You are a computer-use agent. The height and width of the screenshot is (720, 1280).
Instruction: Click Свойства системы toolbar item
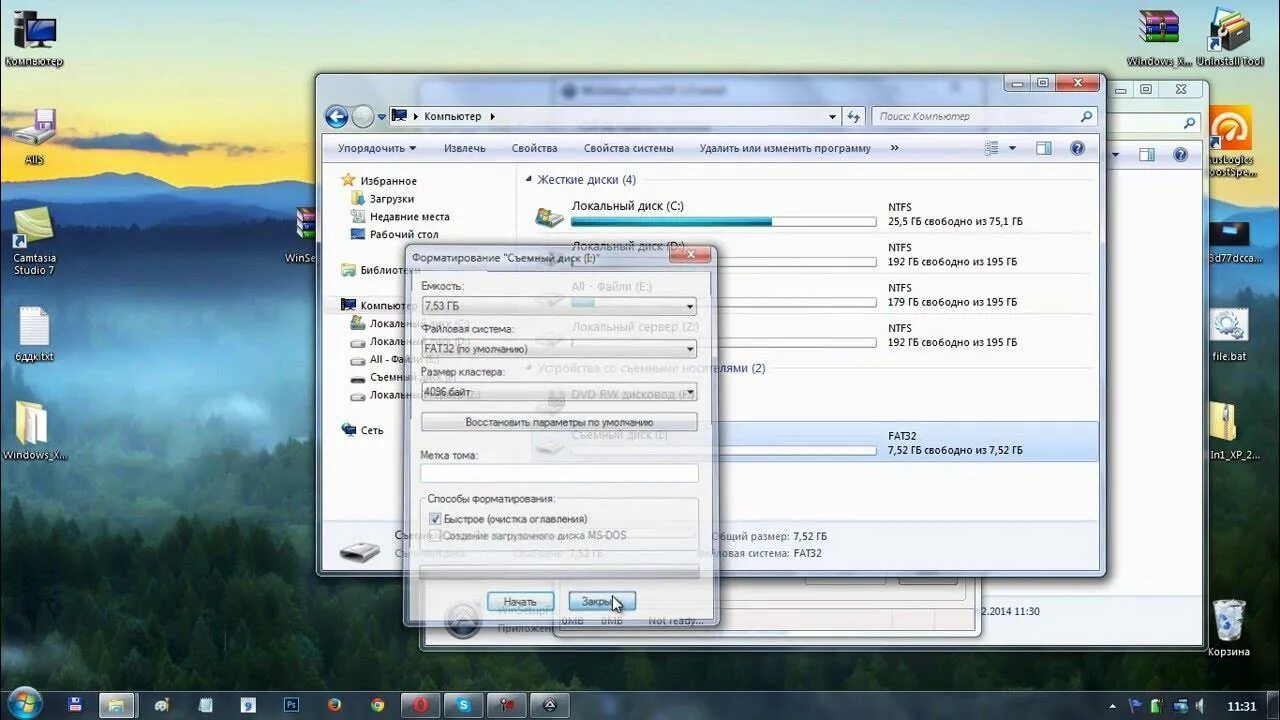coord(628,148)
